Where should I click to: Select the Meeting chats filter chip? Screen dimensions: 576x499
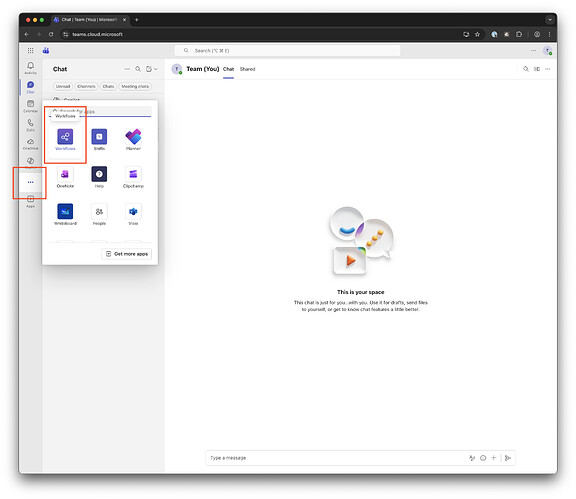pos(135,86)
